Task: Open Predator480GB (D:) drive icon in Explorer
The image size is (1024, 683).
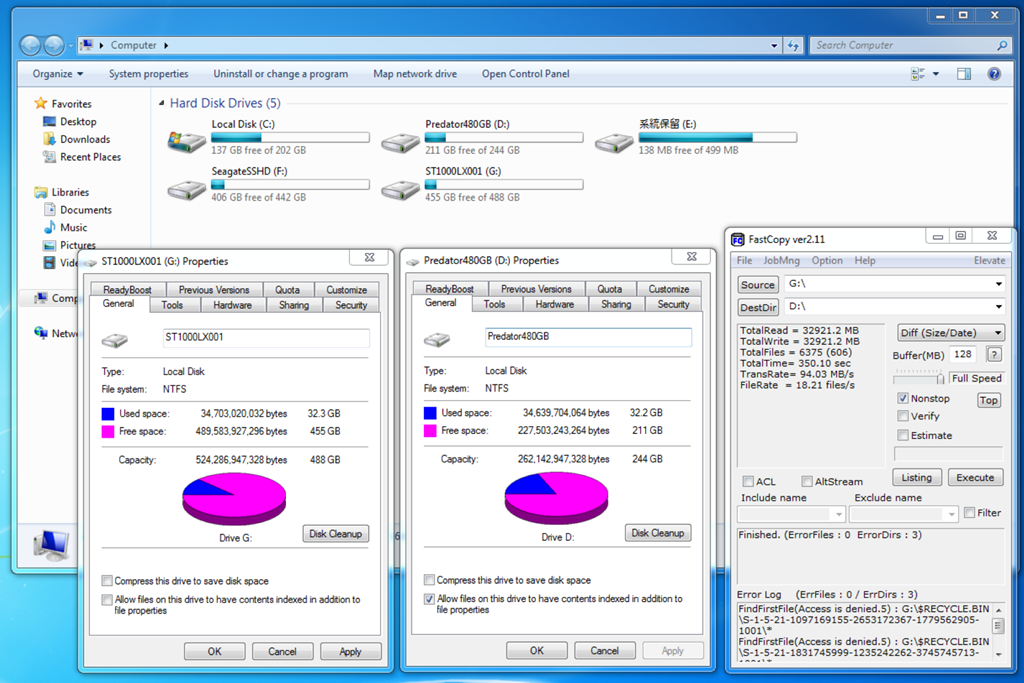Action: tap(400, 142)
